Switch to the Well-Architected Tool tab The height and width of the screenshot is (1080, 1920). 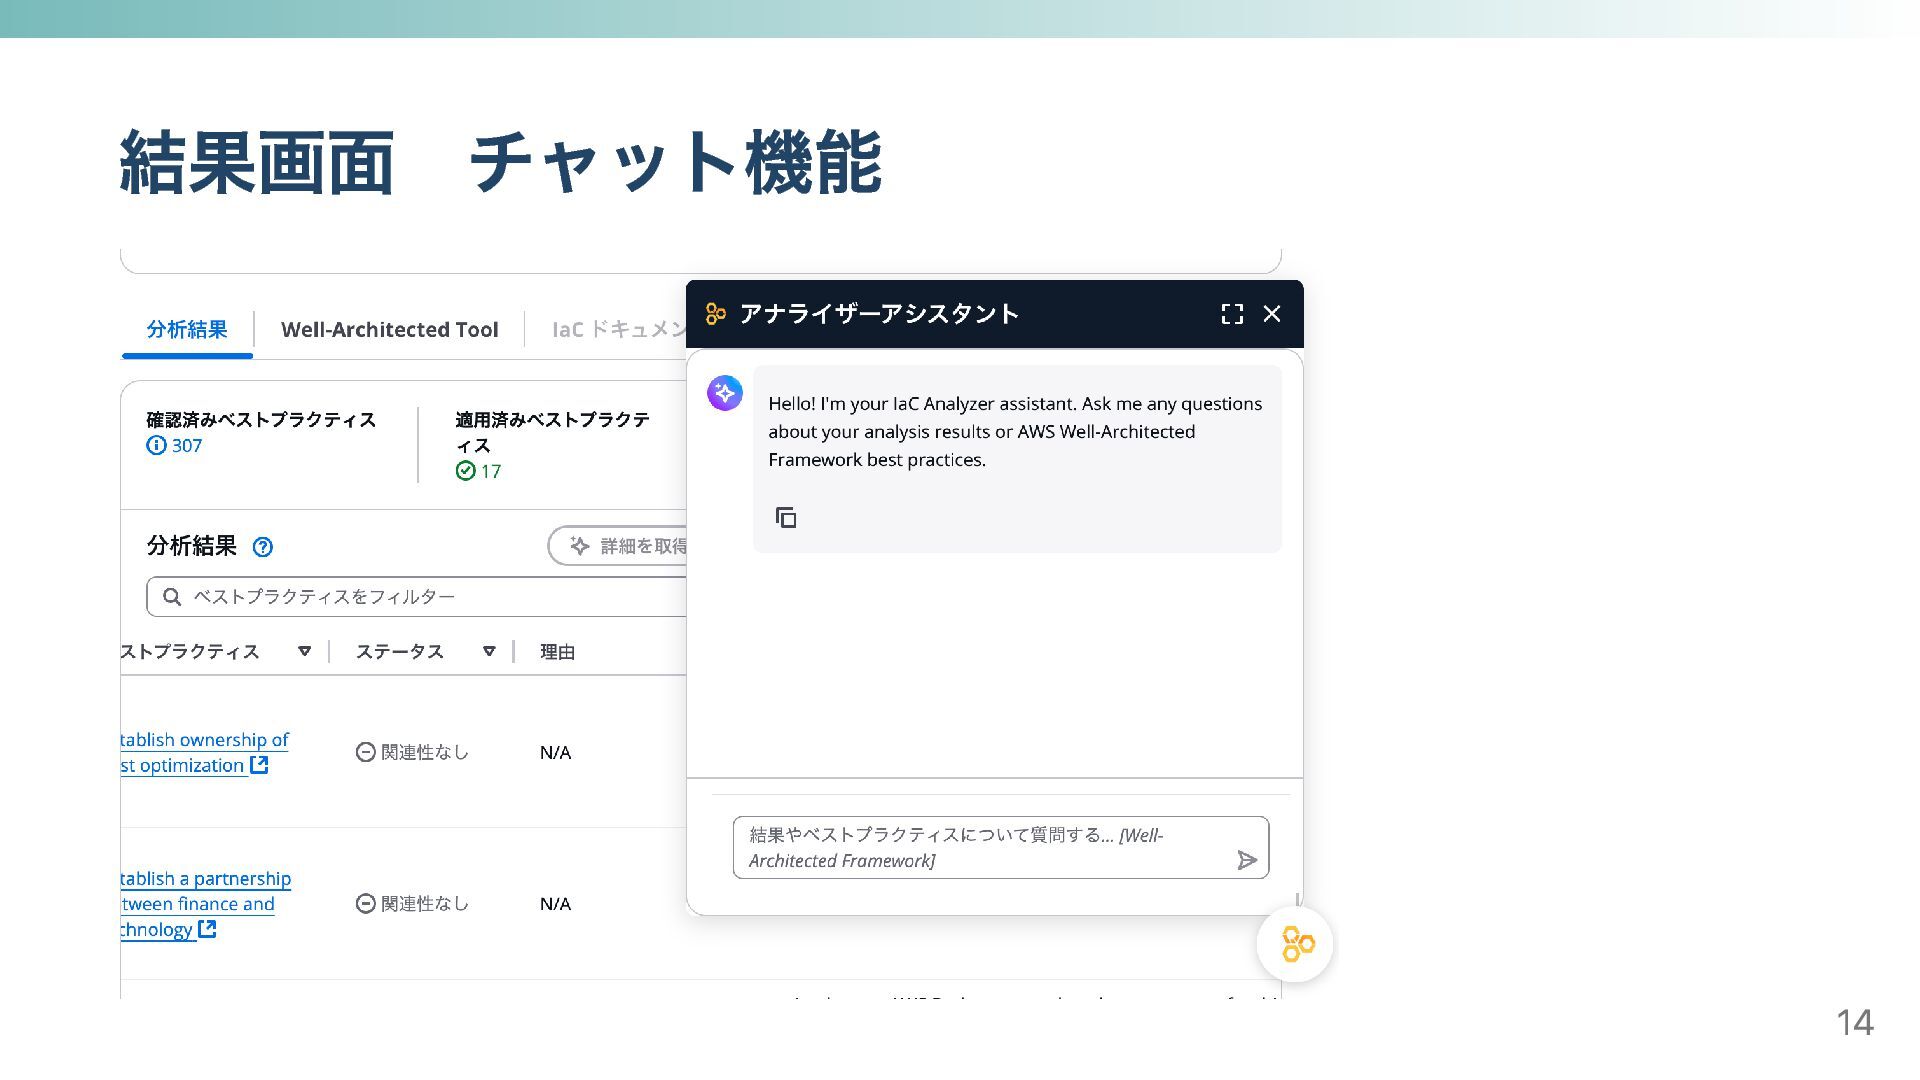pos(389,330)
